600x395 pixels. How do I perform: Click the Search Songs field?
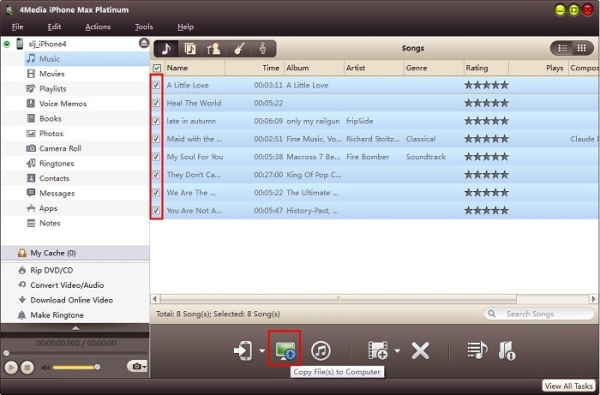click(539, 314)
